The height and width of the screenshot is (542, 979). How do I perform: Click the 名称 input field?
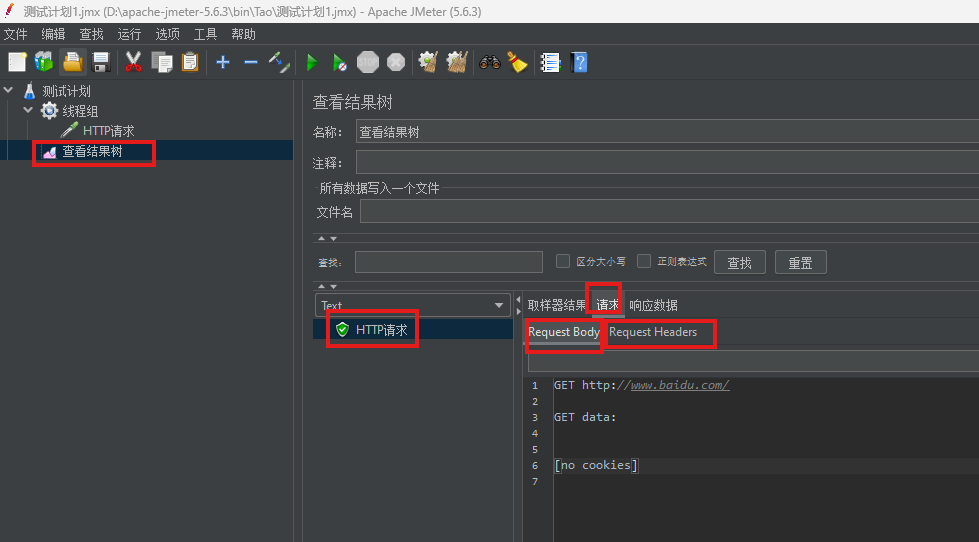tap(667, 132)
